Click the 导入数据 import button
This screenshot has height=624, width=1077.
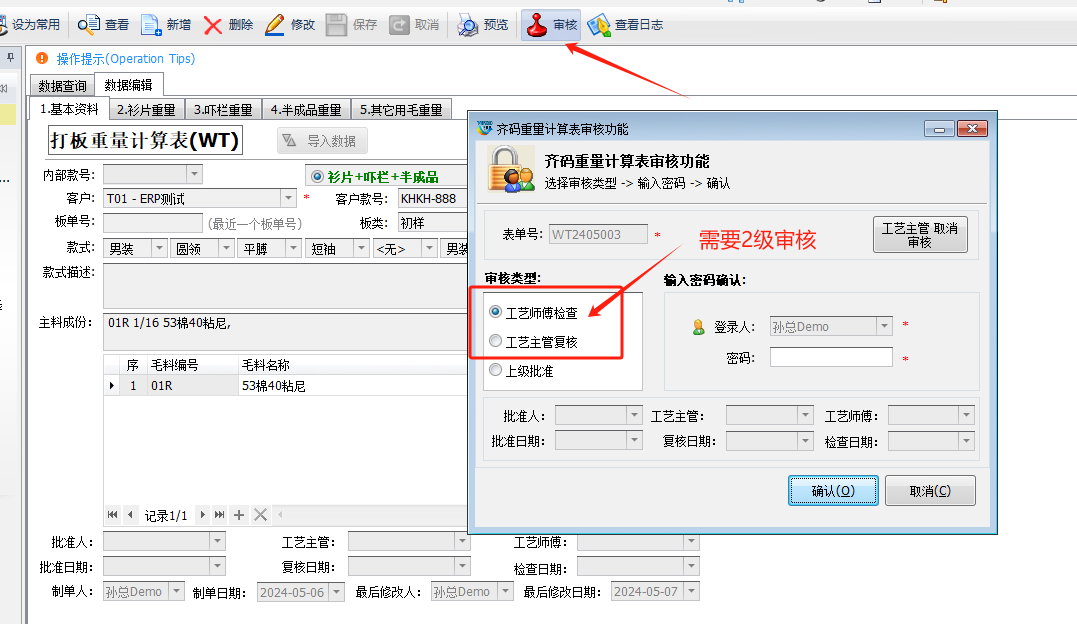322,141
